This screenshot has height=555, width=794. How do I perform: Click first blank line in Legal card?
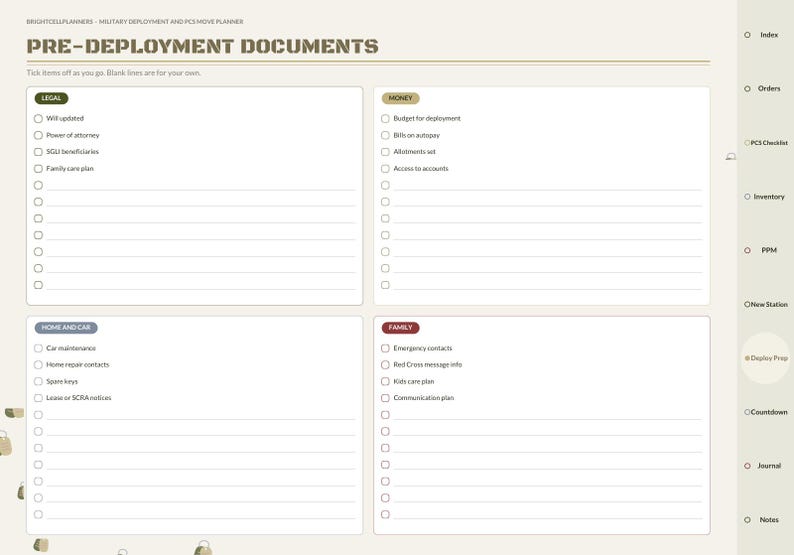[x=201, y=186]
